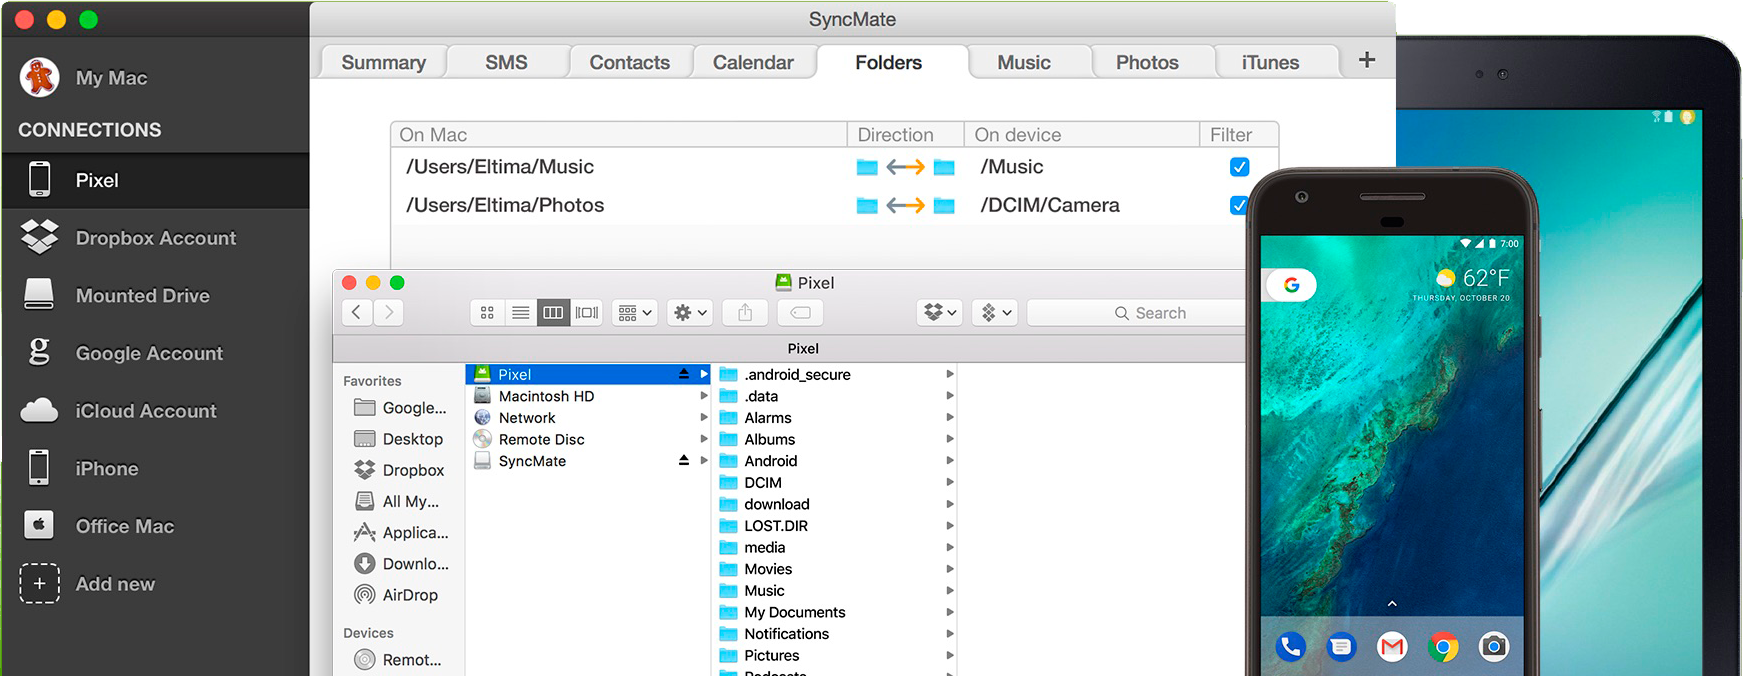Open the Dropbox toolbar dropdown in Finder
This screenshot has width=1743, height=676.
(940, 313)
